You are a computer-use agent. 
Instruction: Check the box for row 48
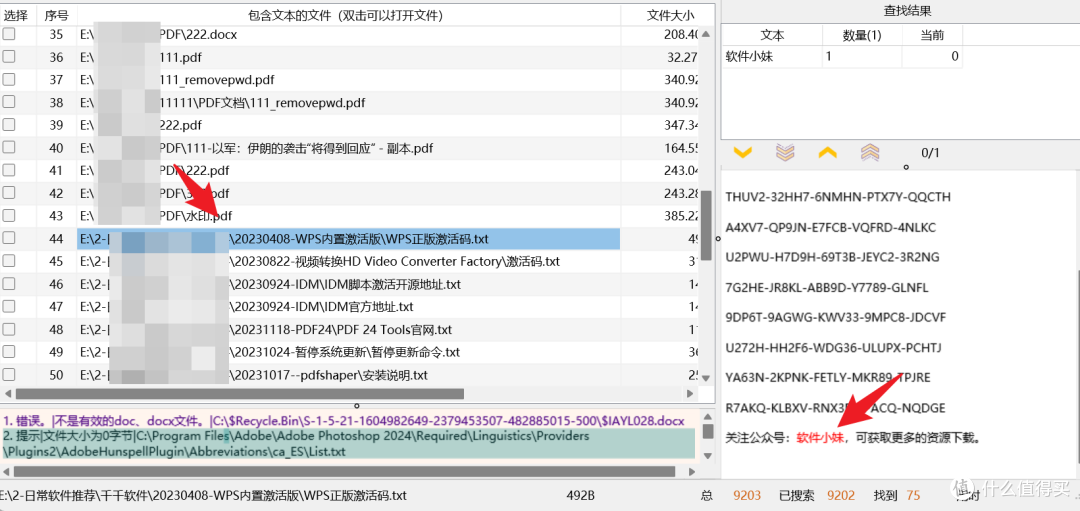tap(8, 330)
